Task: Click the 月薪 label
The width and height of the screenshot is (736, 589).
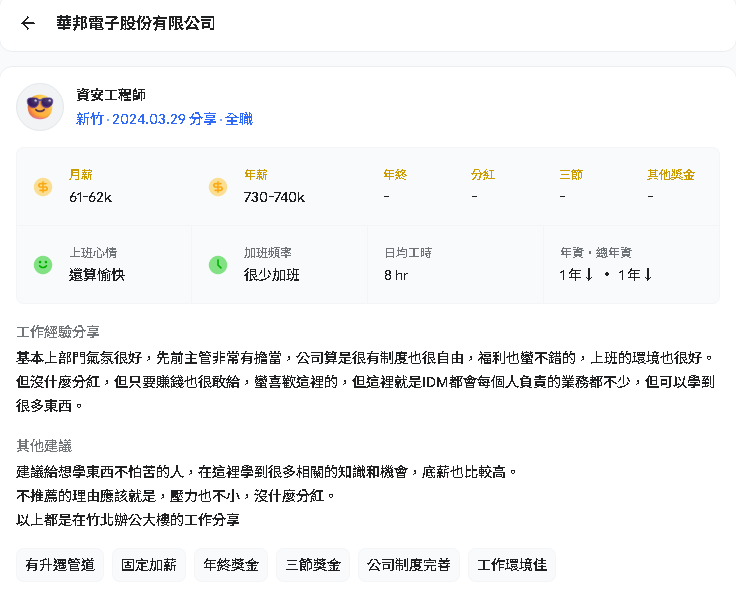Action: pos(81,175)
